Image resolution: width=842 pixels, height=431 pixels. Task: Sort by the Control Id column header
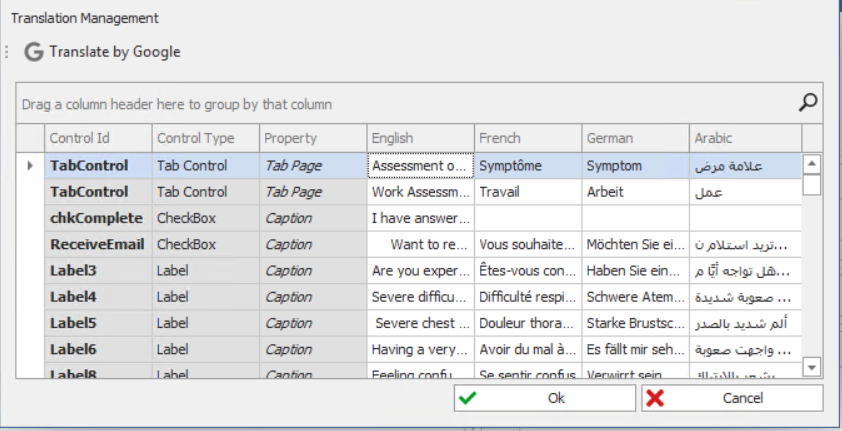(x=98, y=138)
